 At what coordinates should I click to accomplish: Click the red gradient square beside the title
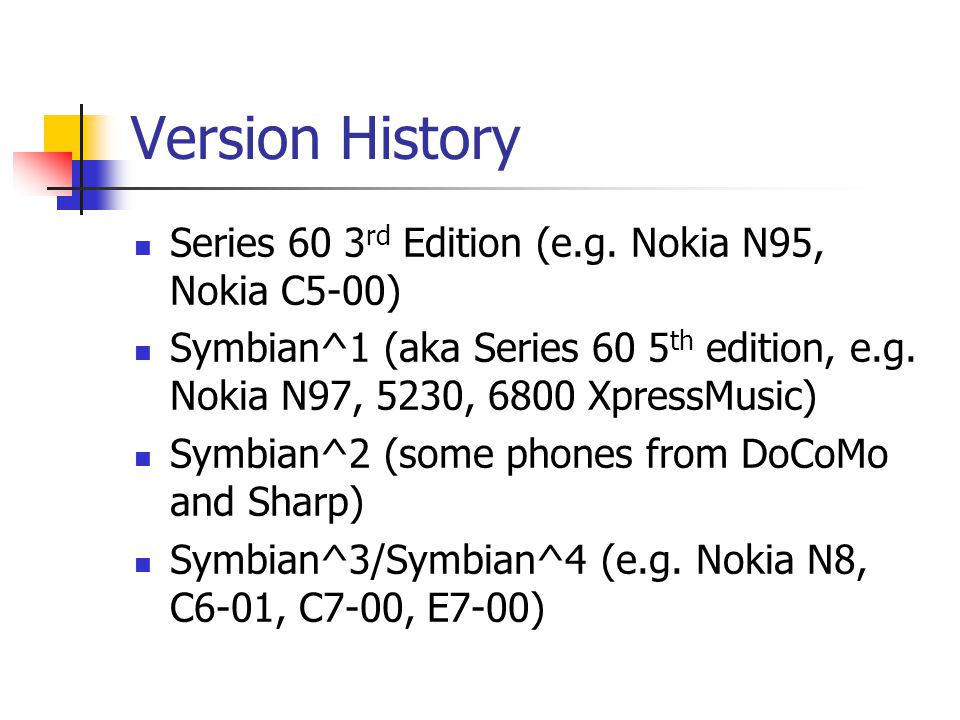pos(42,171)
